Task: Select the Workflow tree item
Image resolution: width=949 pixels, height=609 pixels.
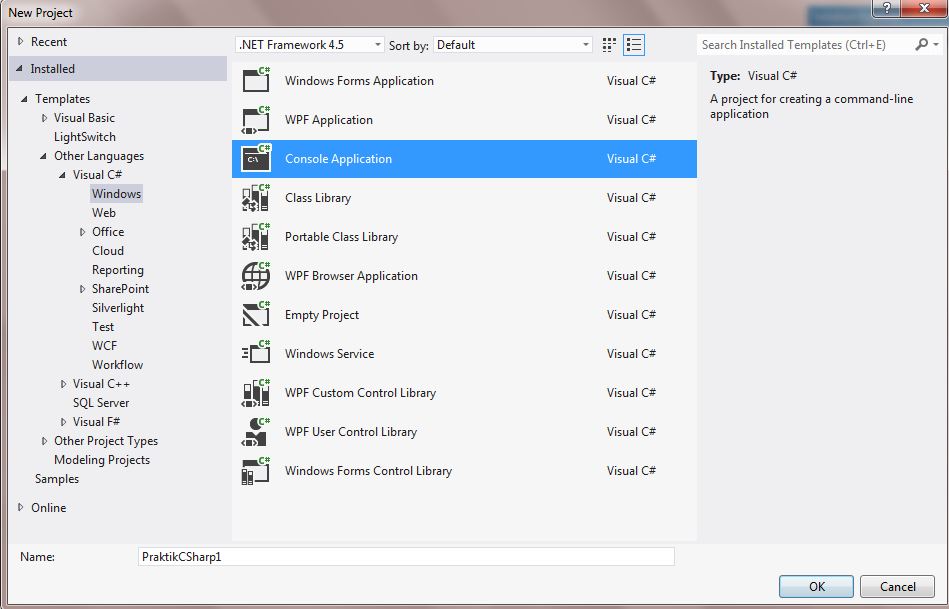Action: [x=117, y=364]
